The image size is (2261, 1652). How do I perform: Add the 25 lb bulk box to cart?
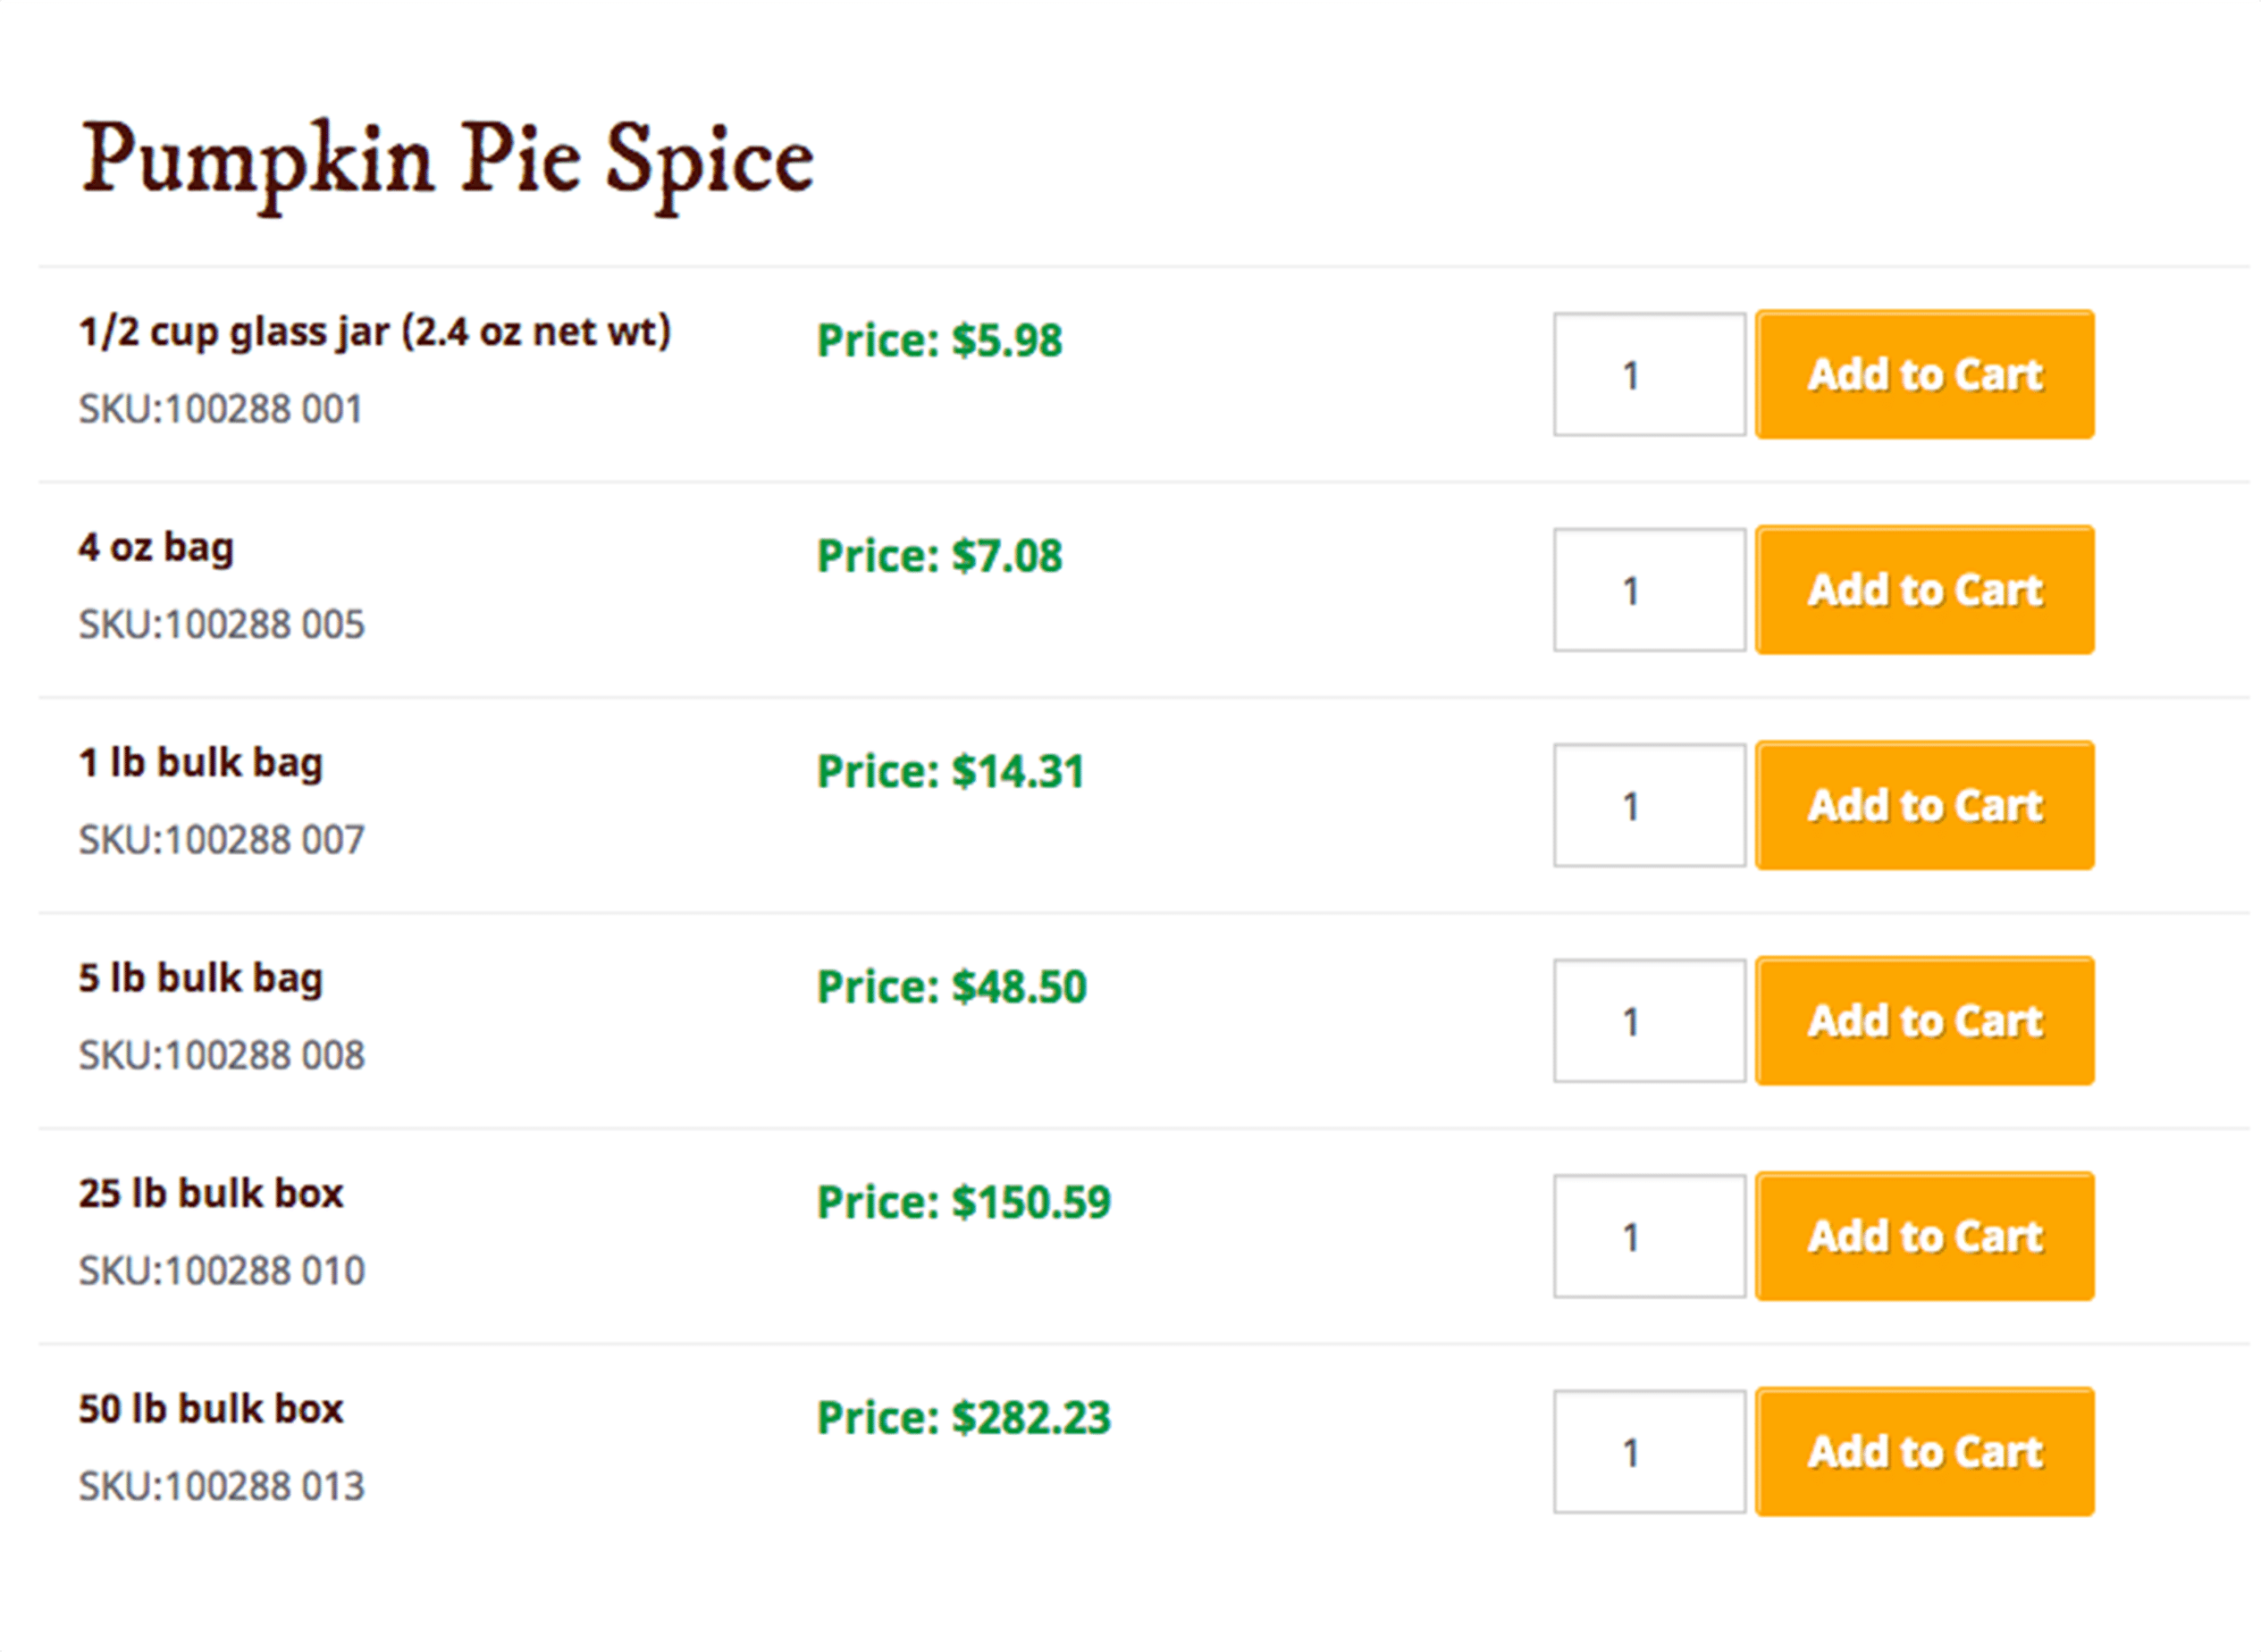coord(1923,1236)
